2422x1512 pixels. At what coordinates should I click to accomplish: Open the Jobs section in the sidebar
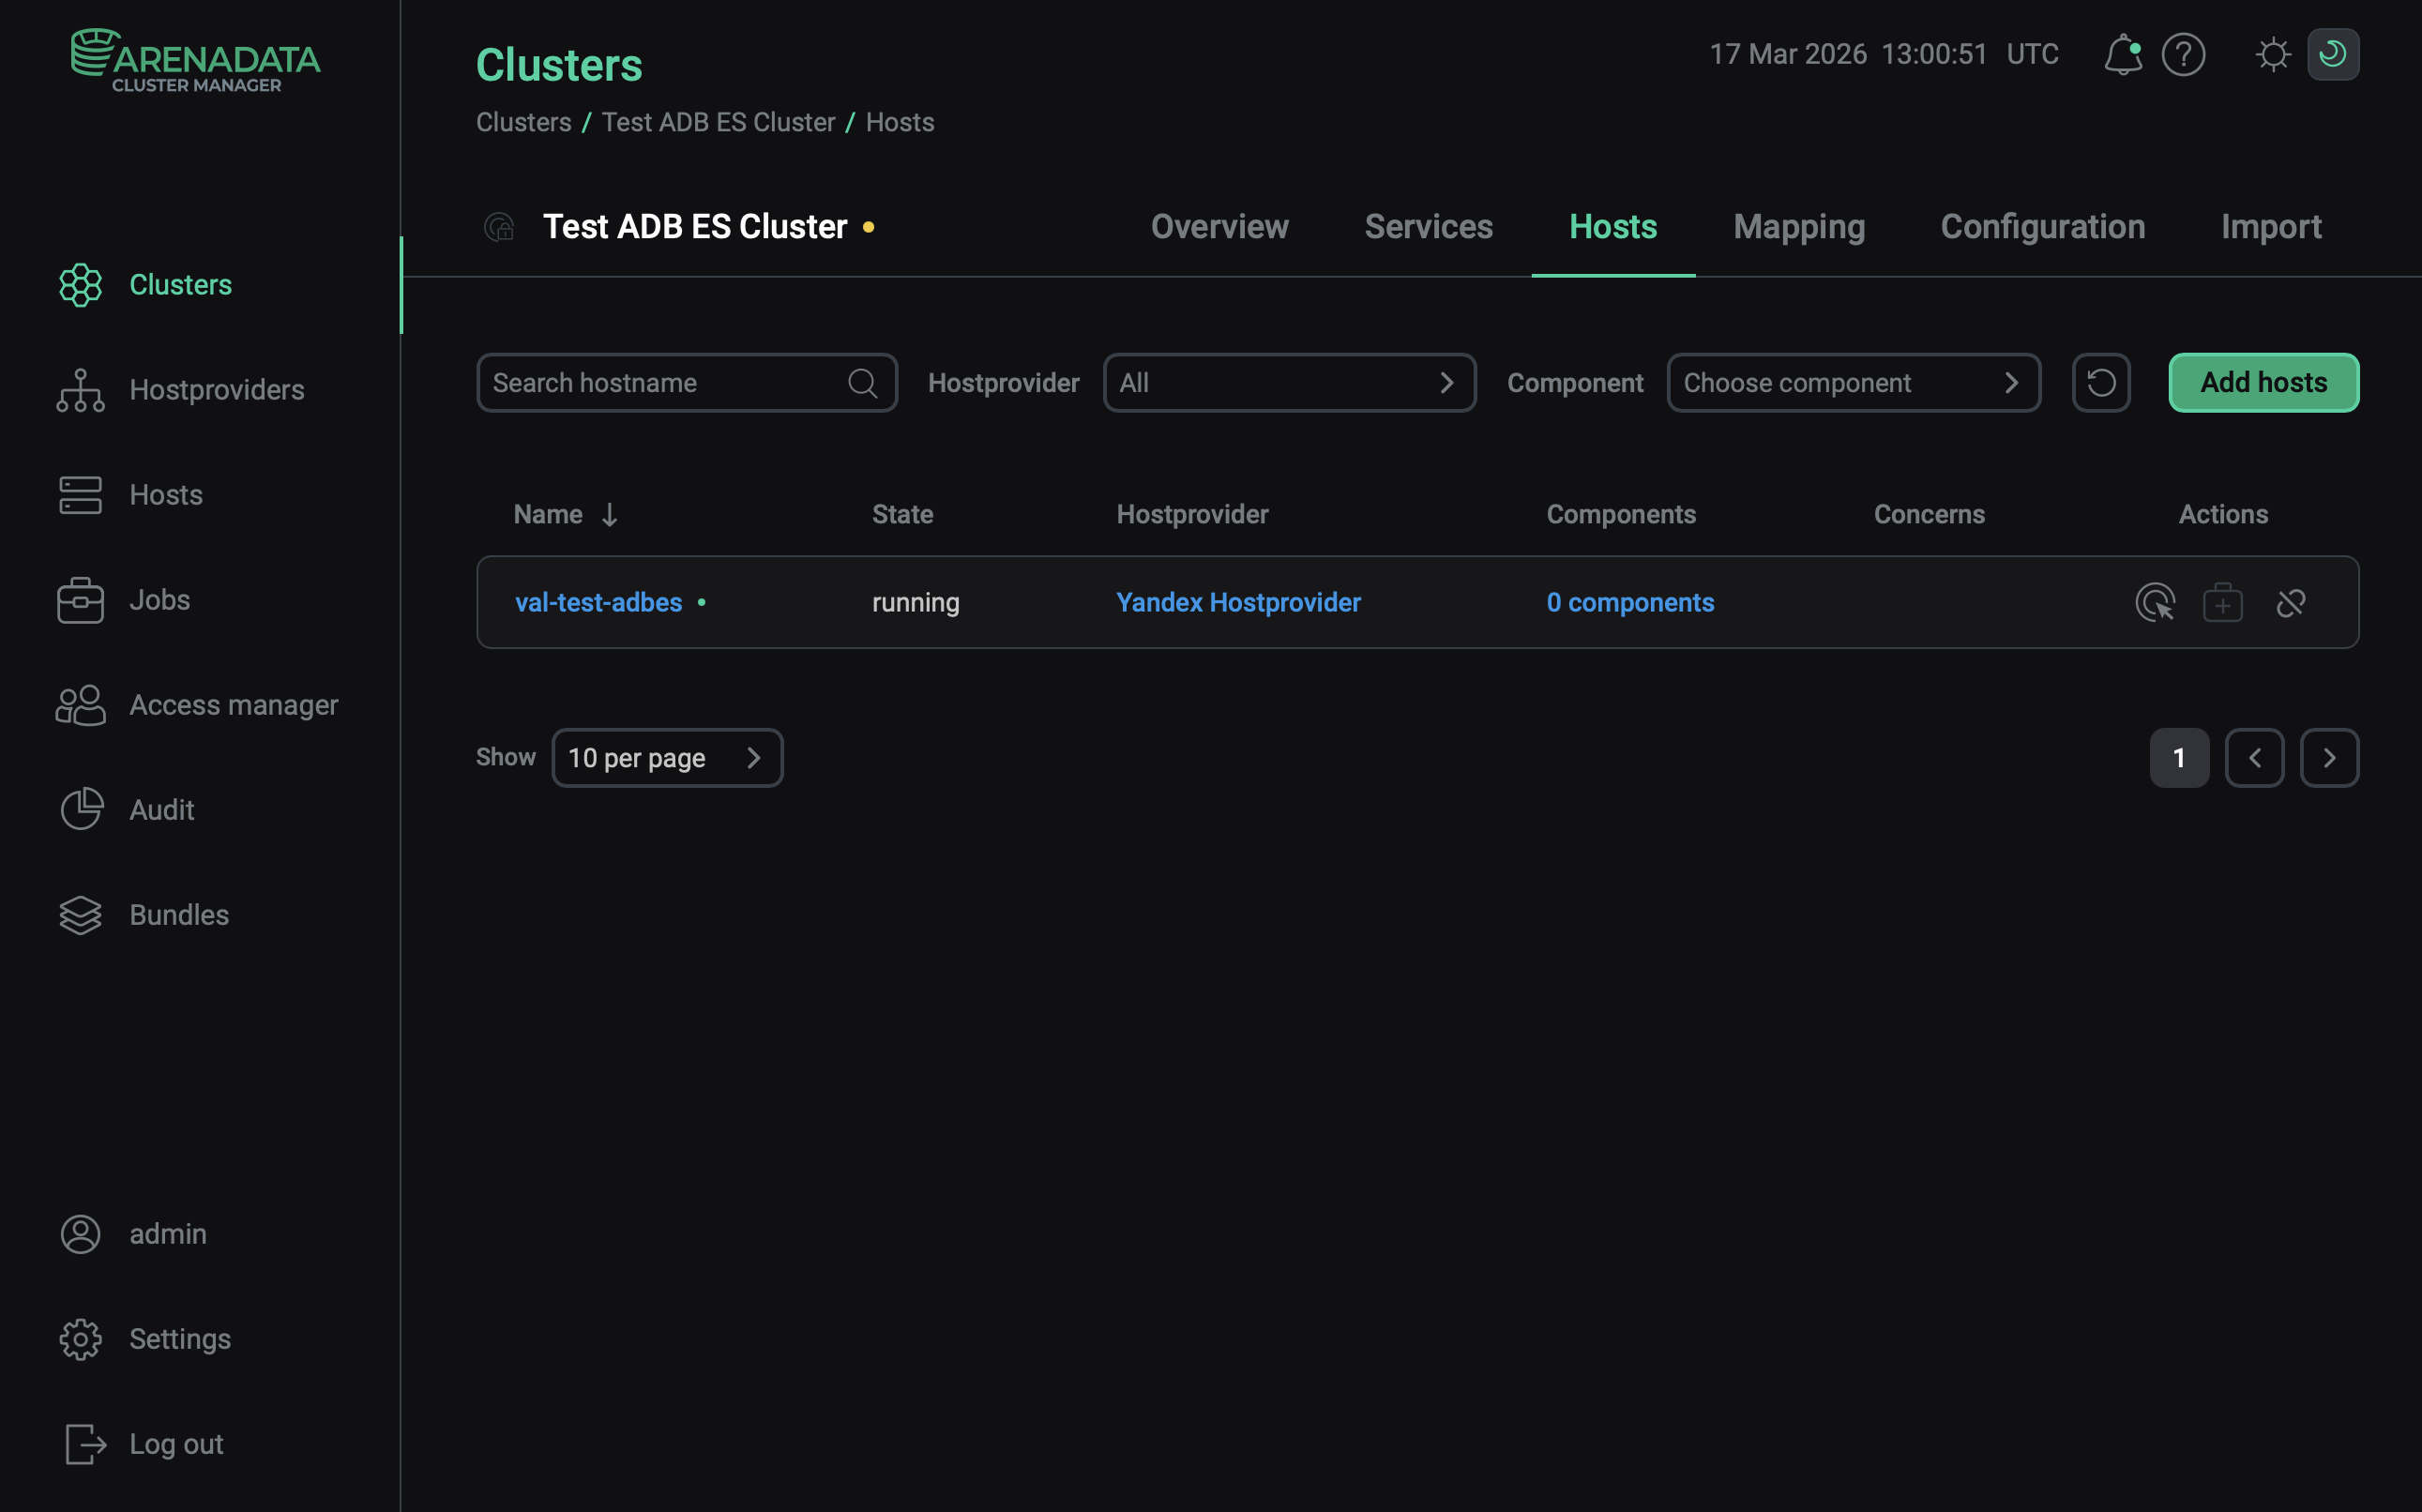159,599
